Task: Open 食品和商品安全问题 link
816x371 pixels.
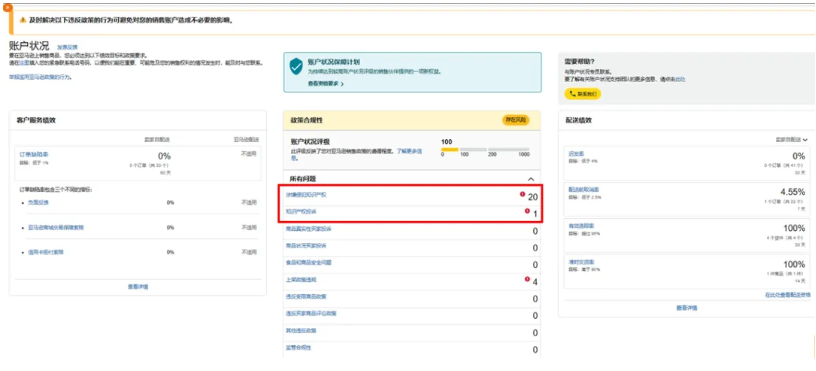Action: pyautogui.click(x=309, y=262)
